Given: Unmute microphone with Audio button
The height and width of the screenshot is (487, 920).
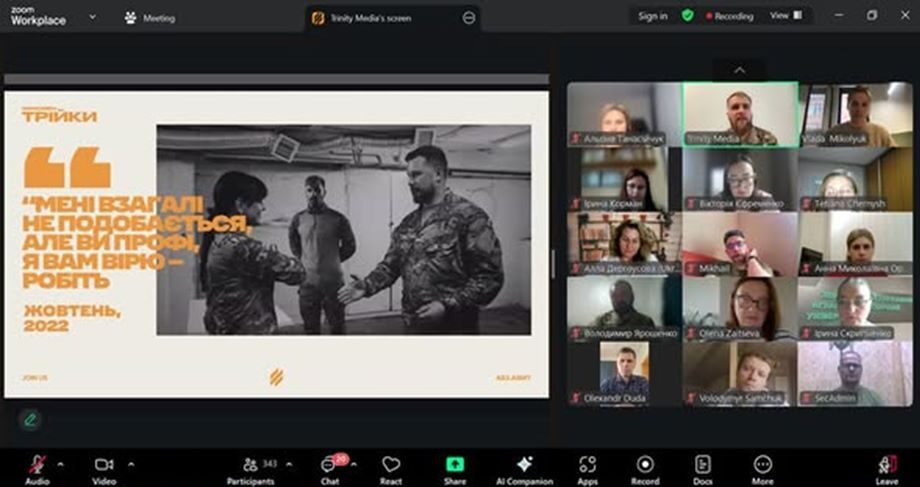Looking at the screenshot, I should (38, 466).
